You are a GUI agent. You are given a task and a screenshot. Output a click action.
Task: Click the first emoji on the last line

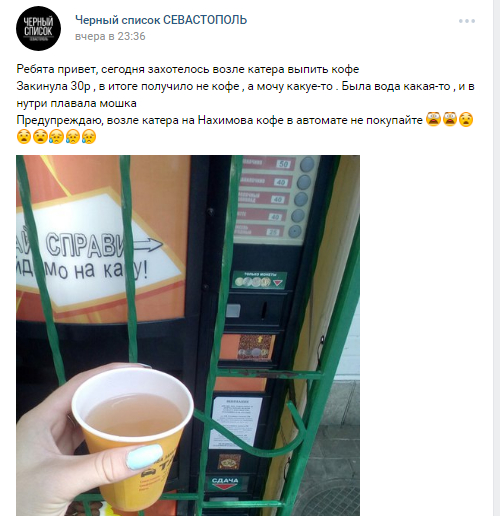24,137
